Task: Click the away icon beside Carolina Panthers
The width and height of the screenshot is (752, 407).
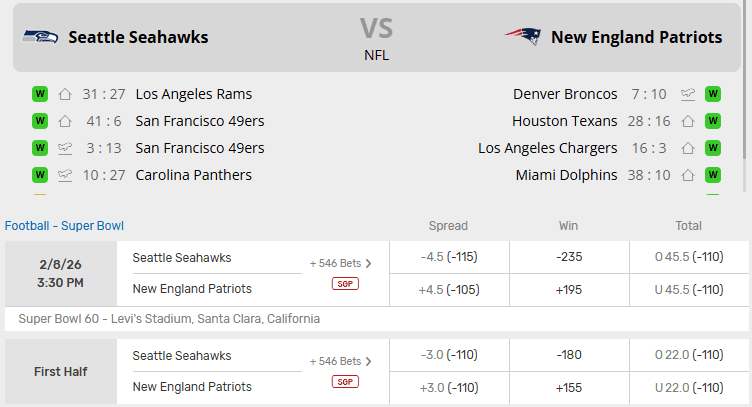Action: coord(65,175)
